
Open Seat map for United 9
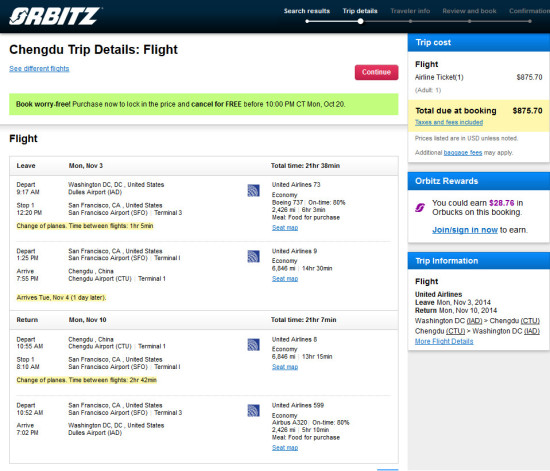pos(285,279)
